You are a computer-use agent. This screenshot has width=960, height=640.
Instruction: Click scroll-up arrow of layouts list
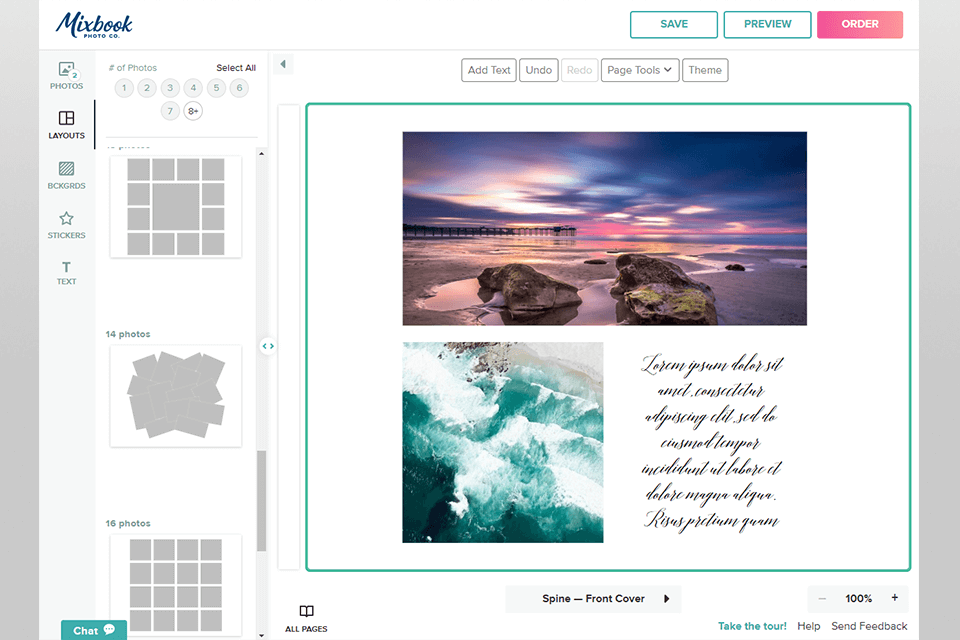click(261, 154)
